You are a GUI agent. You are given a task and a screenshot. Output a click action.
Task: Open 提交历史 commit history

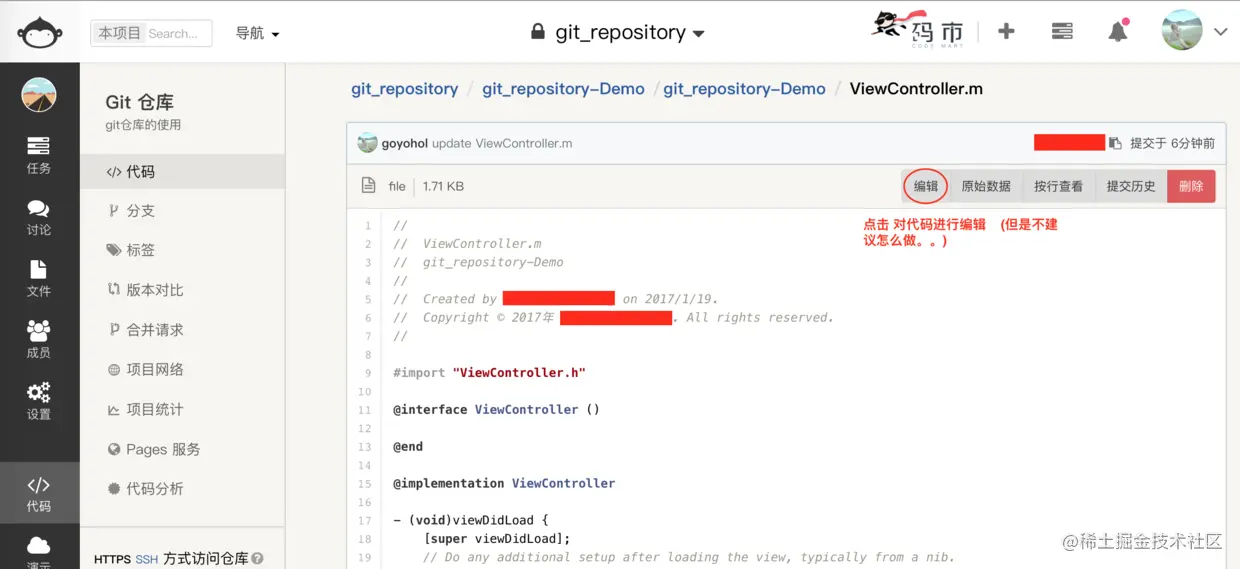(1131, 186)
